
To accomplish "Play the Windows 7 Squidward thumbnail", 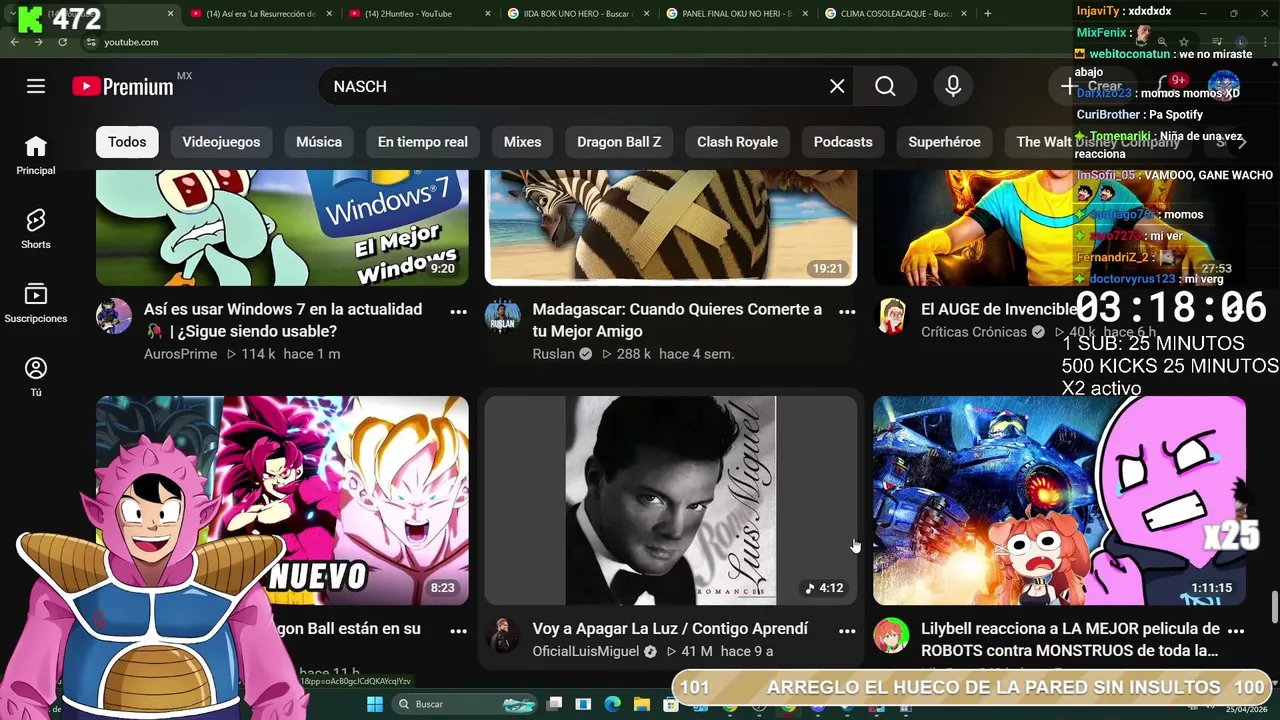I will pyautogui.click(x=282, y=228).
